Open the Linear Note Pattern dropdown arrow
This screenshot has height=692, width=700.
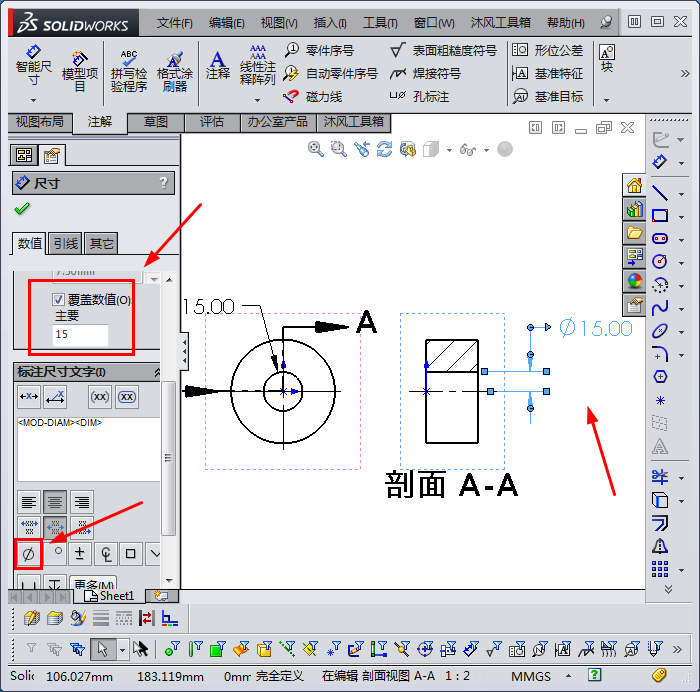[257, 99]
